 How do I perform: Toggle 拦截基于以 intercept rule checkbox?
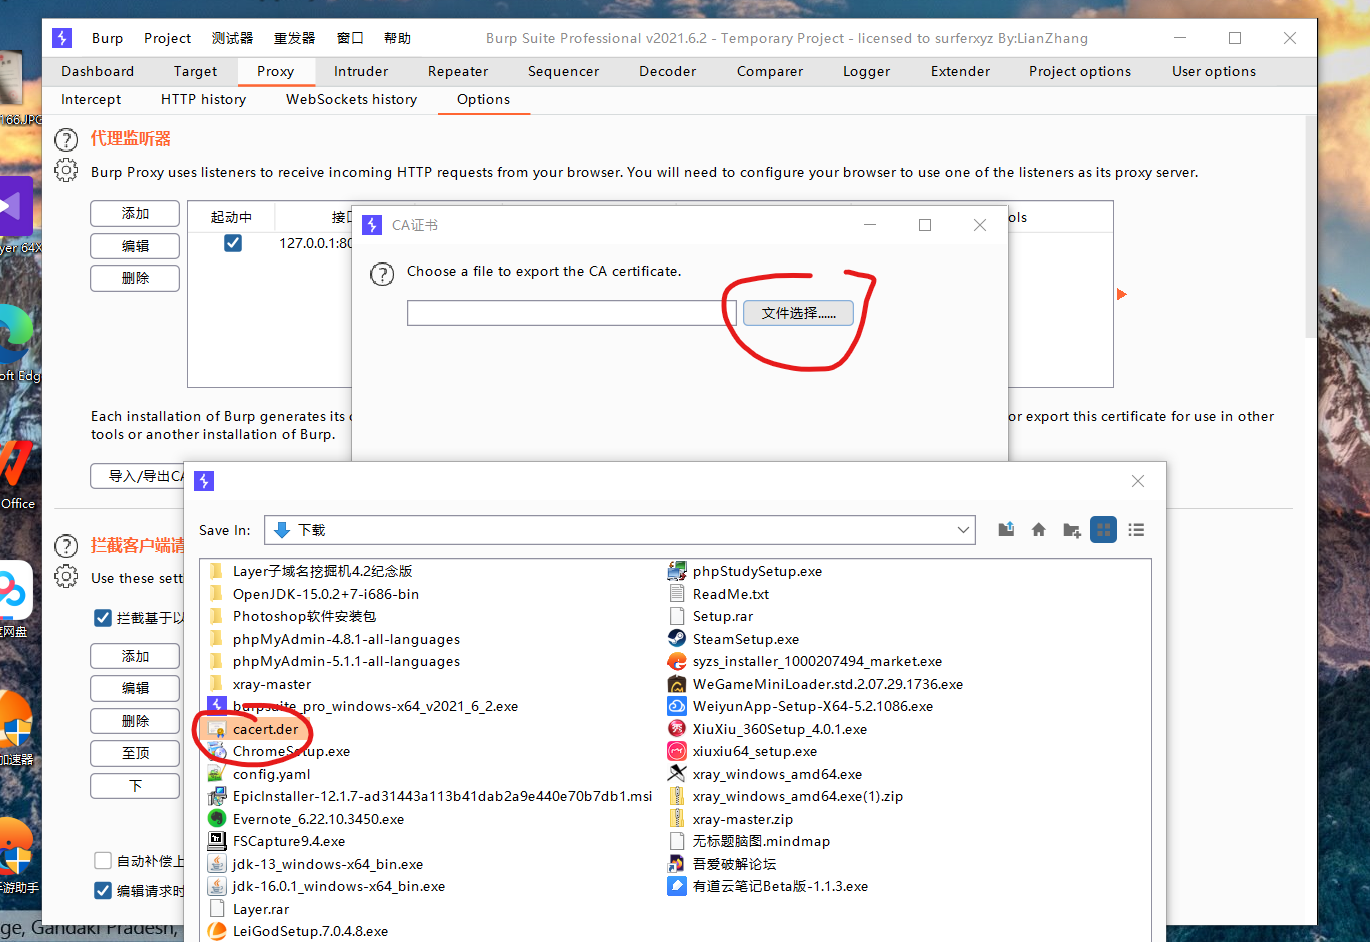[102, 618]
